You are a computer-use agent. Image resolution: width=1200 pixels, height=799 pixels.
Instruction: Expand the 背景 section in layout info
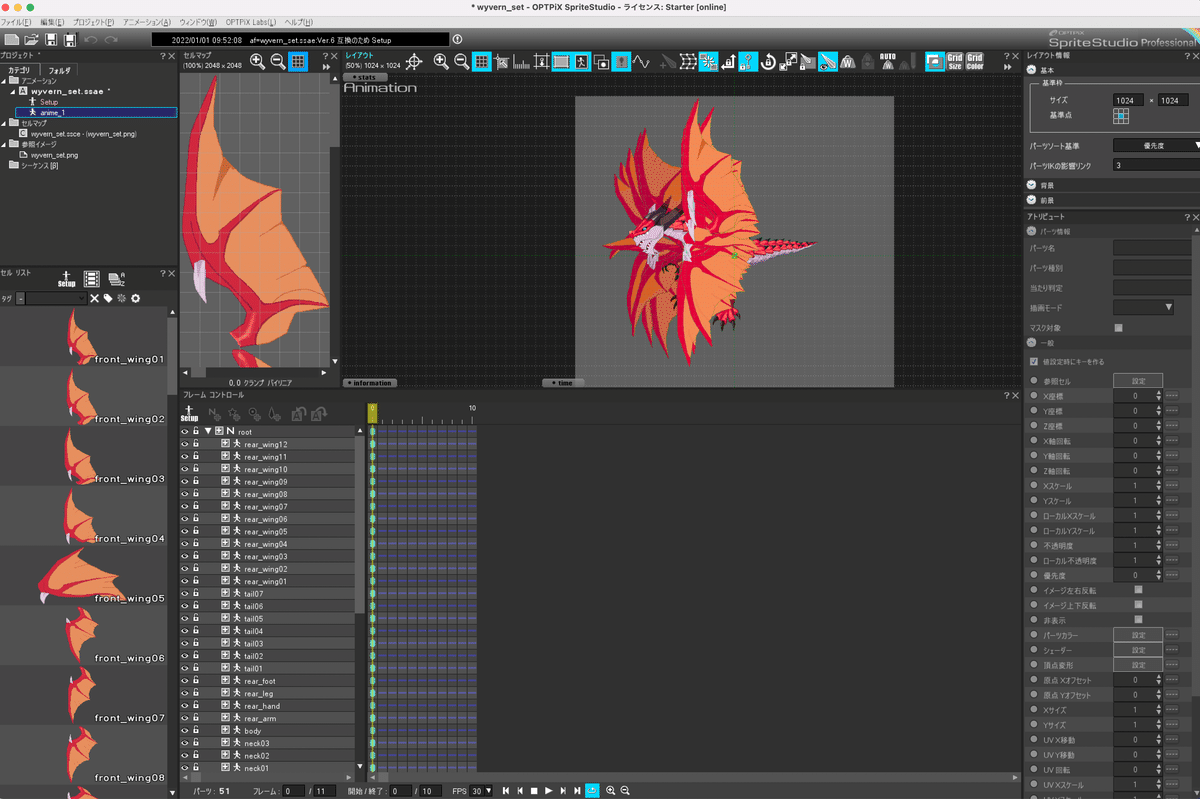(1031, 185)
